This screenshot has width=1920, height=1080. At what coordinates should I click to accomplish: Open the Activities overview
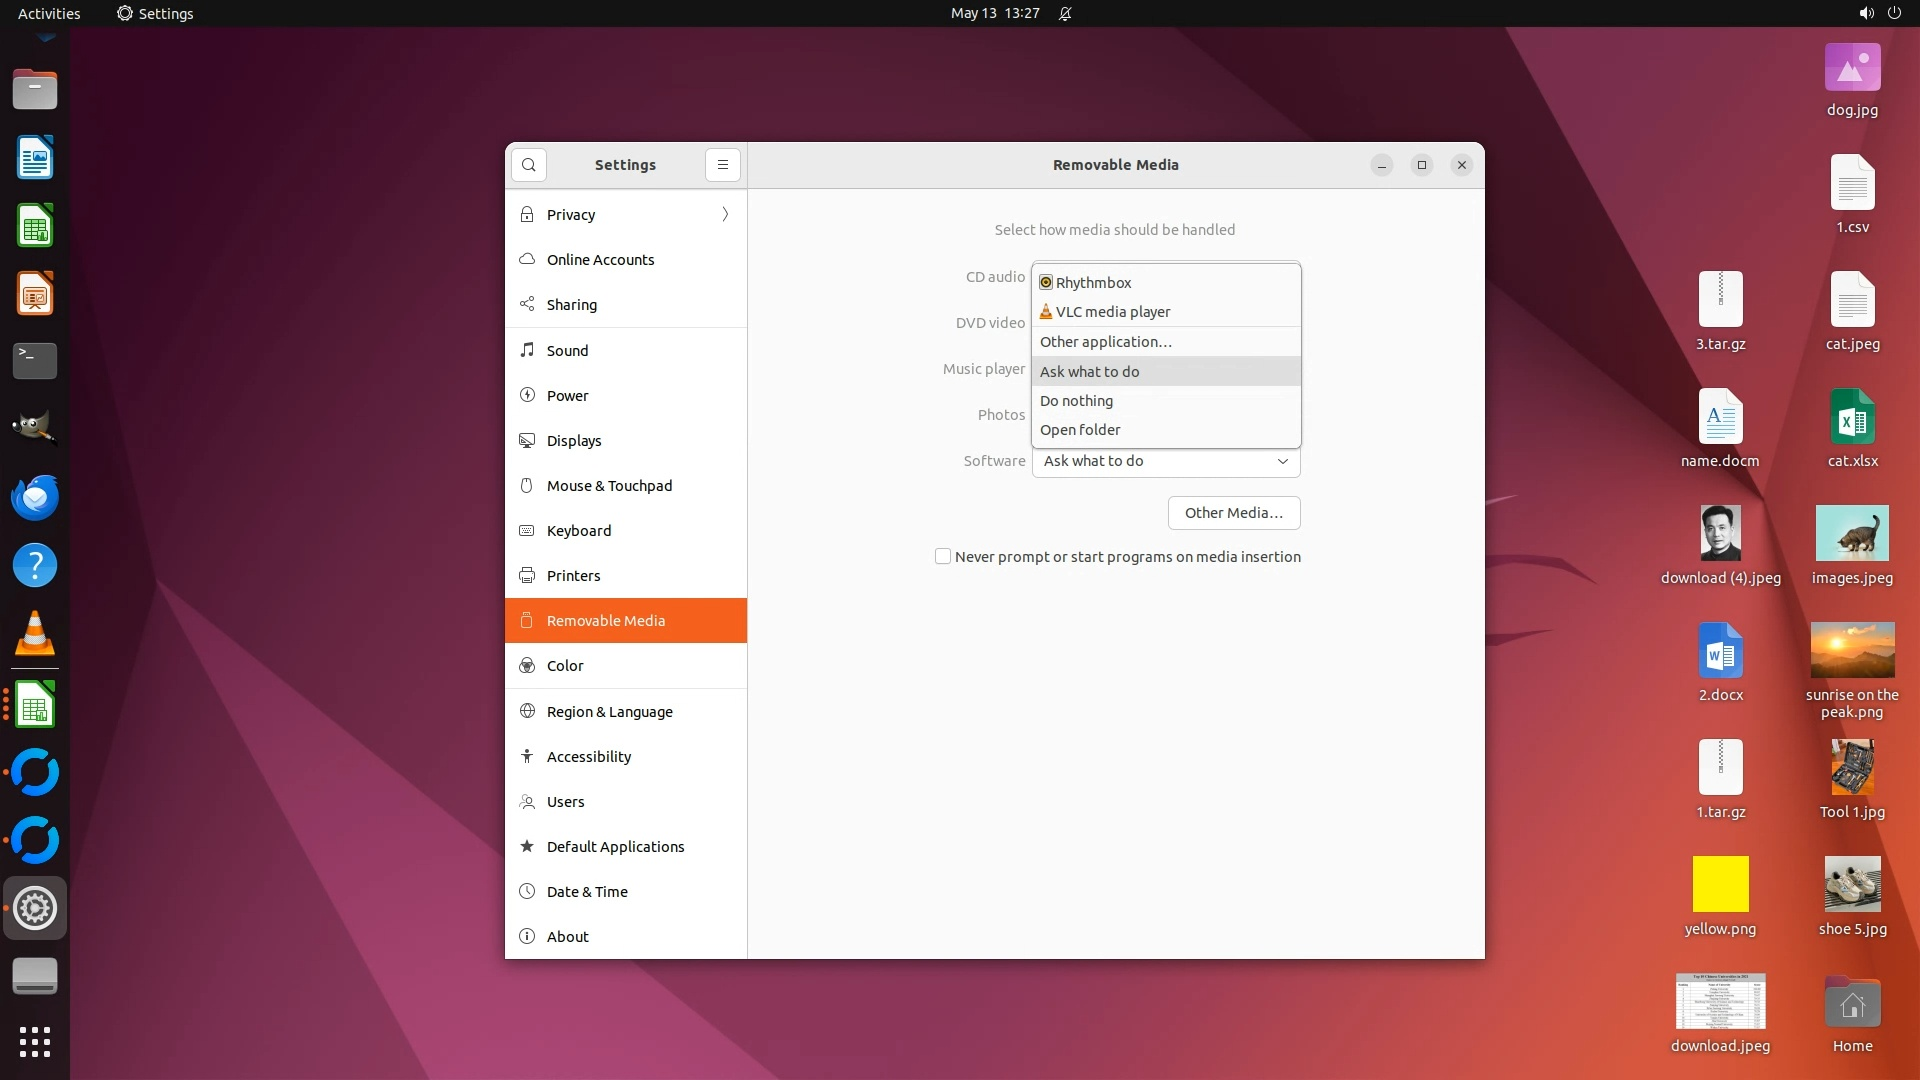click(49, 13)
